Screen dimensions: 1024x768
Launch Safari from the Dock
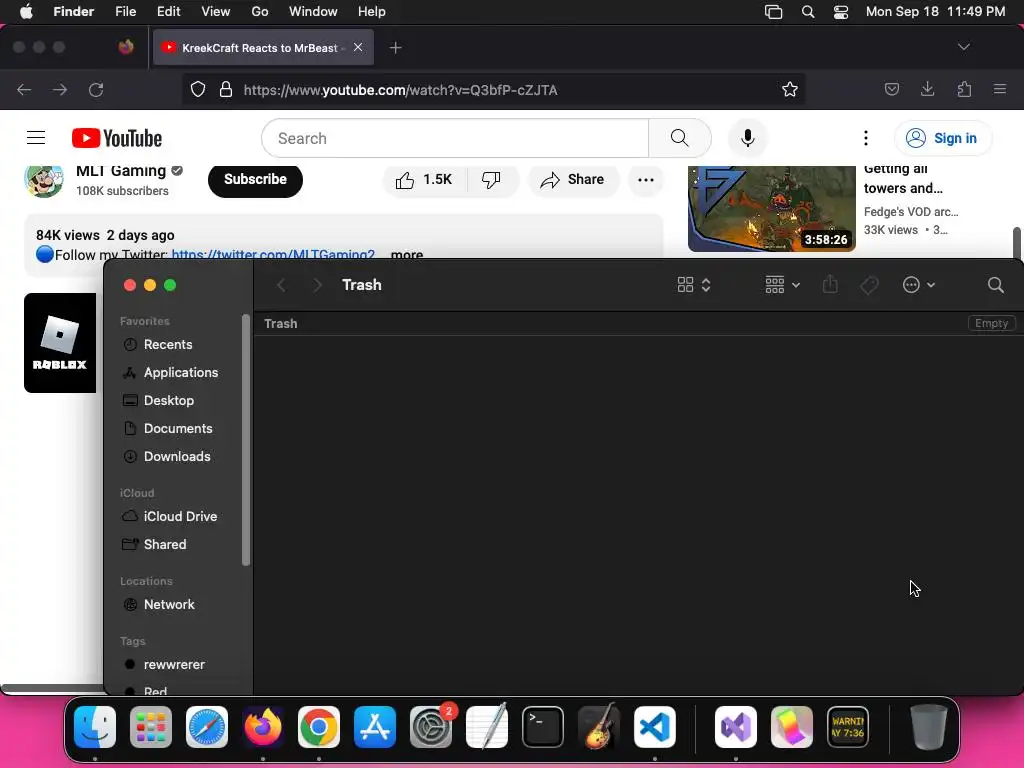pos(207,727)
